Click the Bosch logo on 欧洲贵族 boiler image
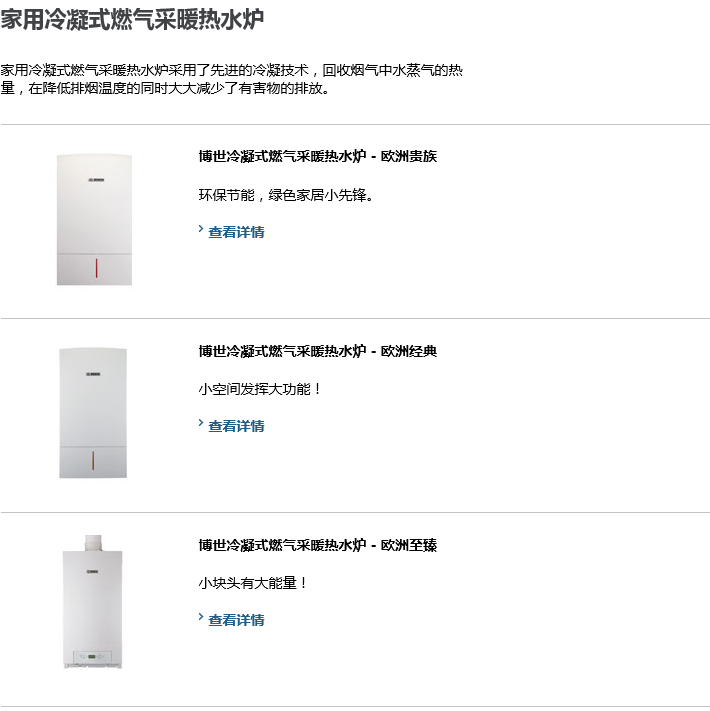The image size is (710, 711). click(96, 180)
